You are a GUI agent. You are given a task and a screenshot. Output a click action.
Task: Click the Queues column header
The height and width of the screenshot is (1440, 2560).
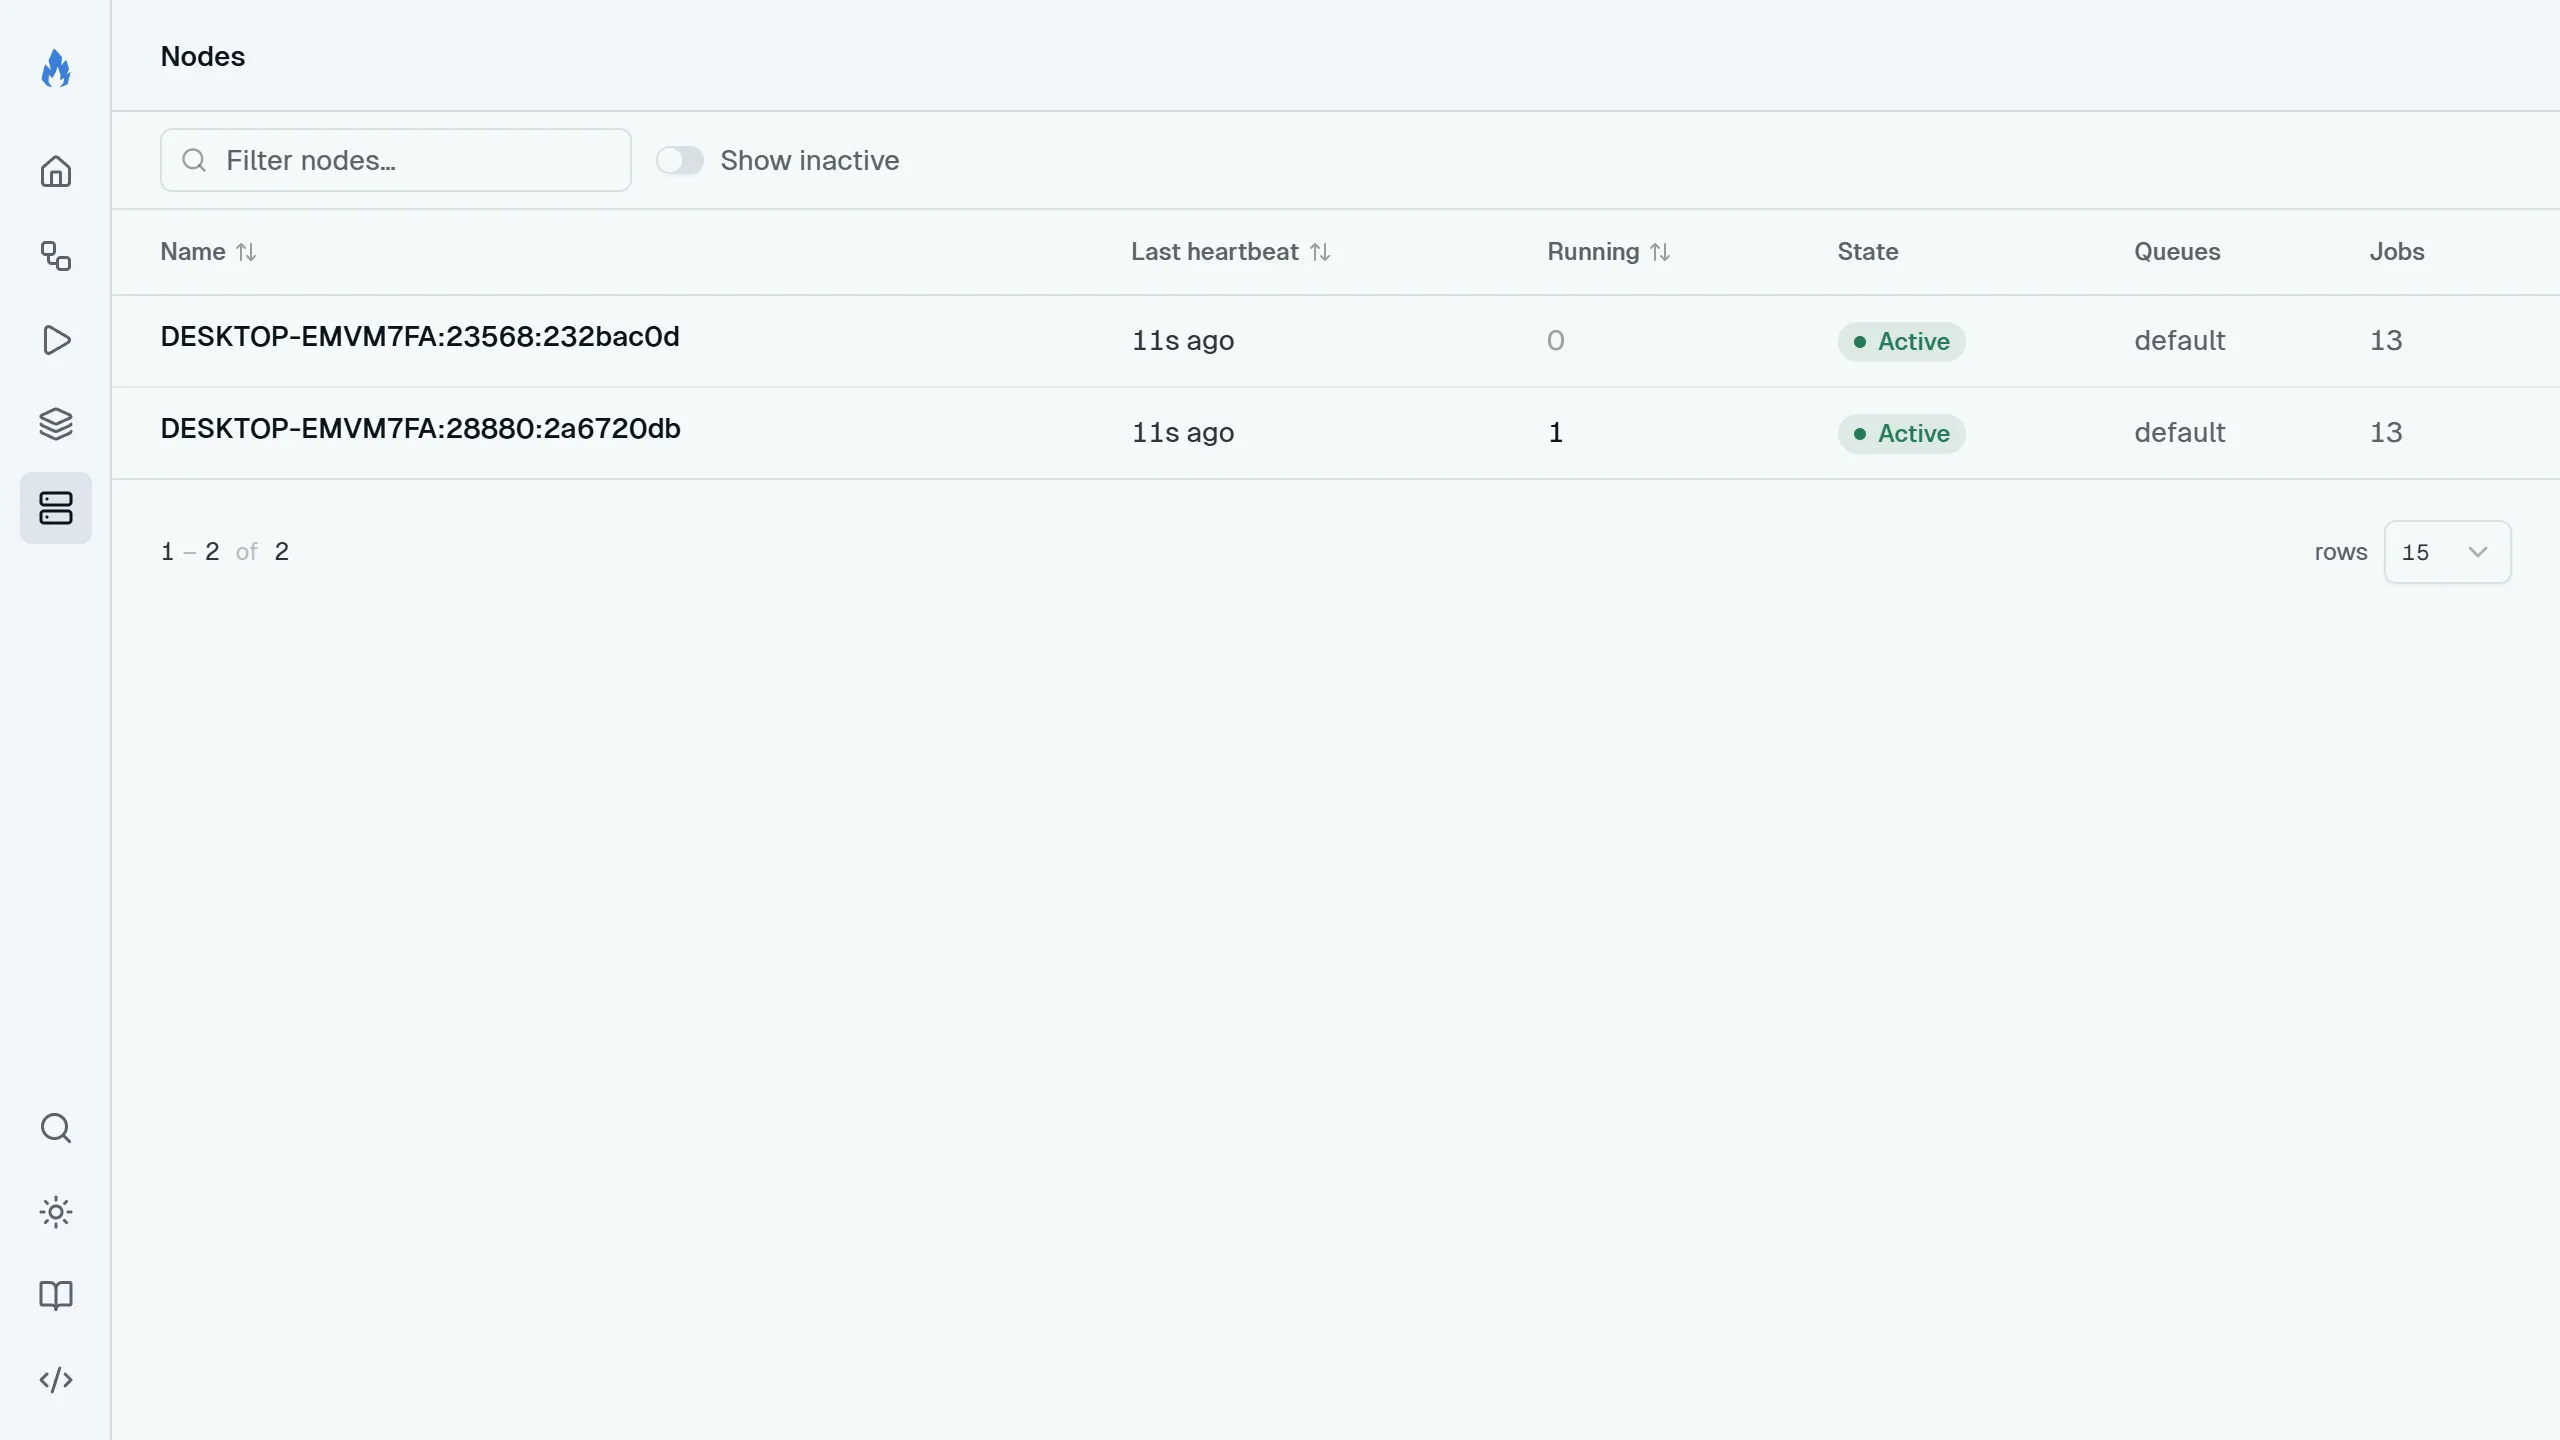pos(2177,252)
